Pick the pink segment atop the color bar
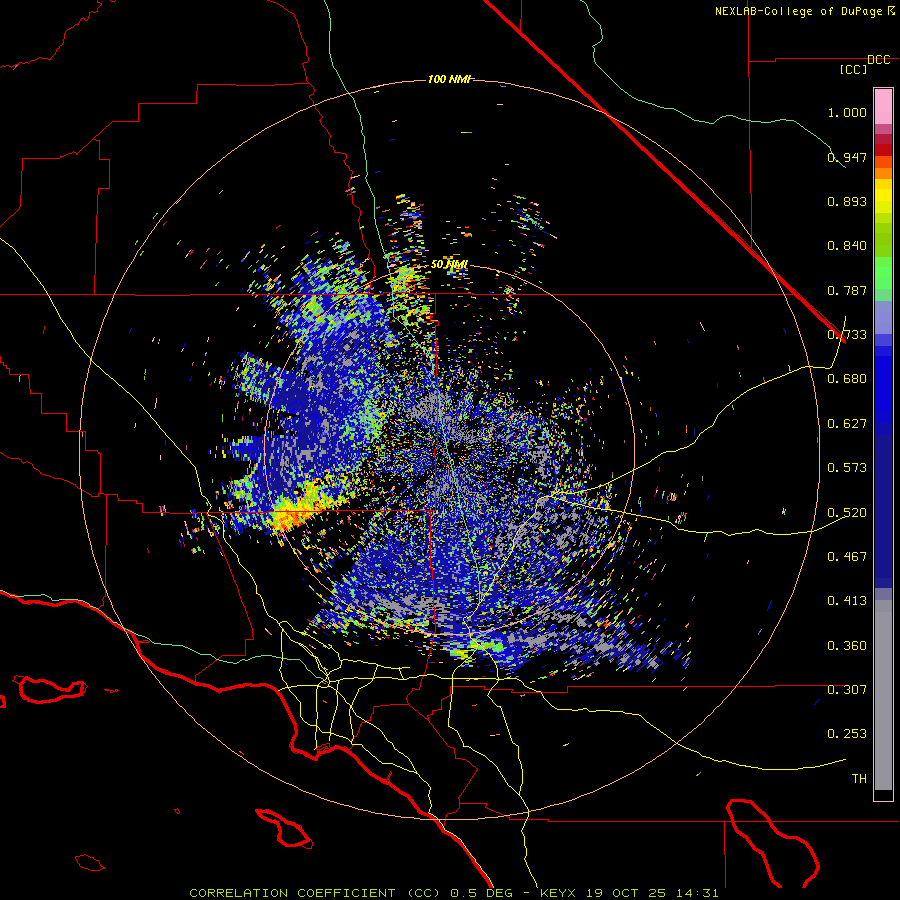This screenshot has width=900, height=900. point(883,106)
